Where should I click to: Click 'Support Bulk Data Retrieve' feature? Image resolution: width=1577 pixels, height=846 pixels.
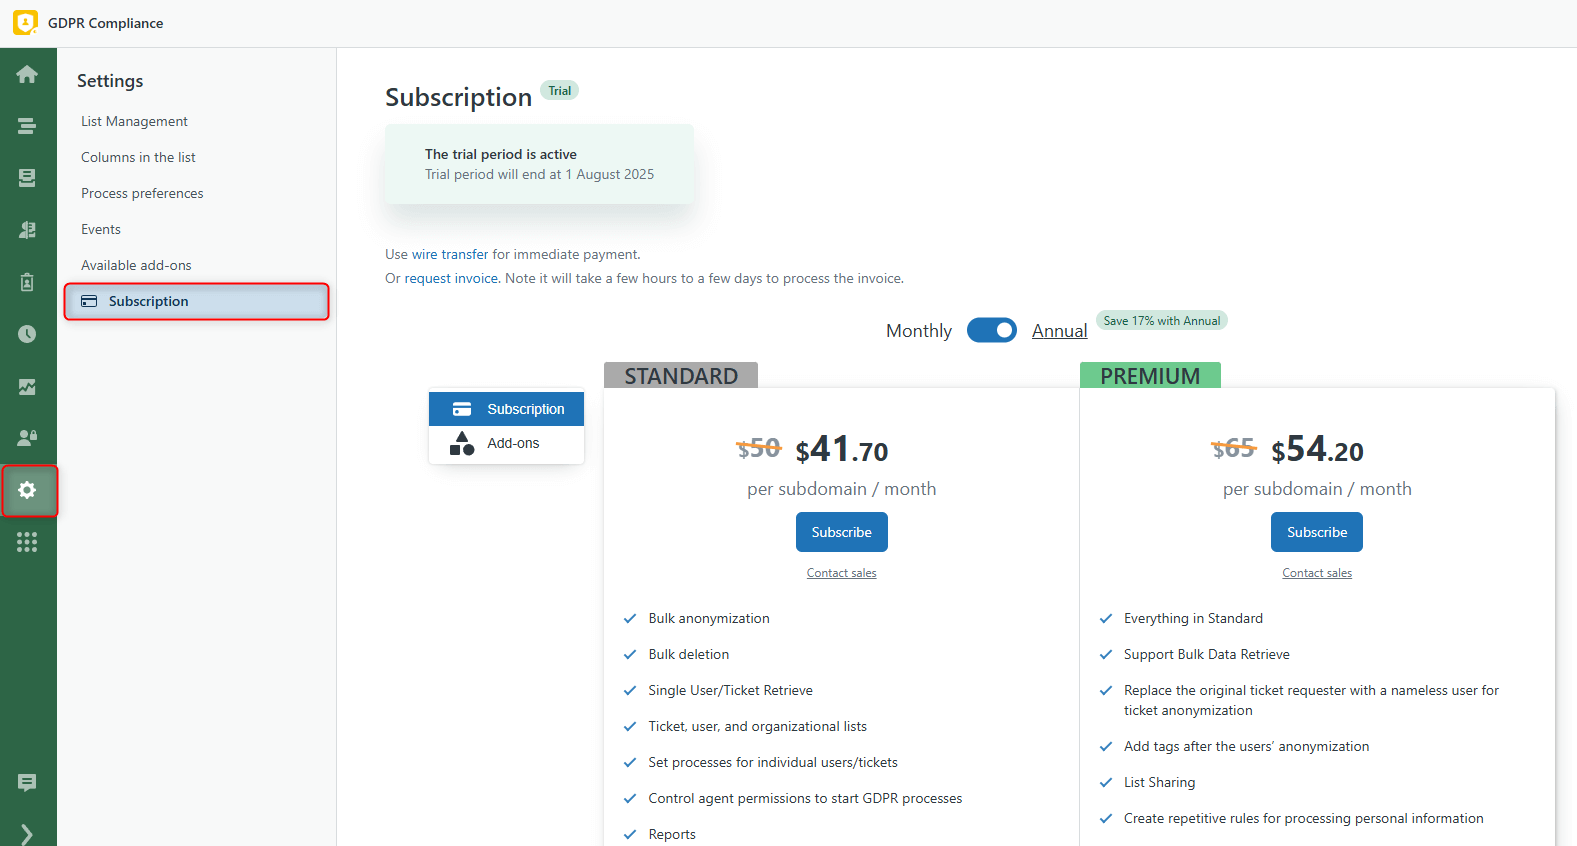[x=1207, y=654]
